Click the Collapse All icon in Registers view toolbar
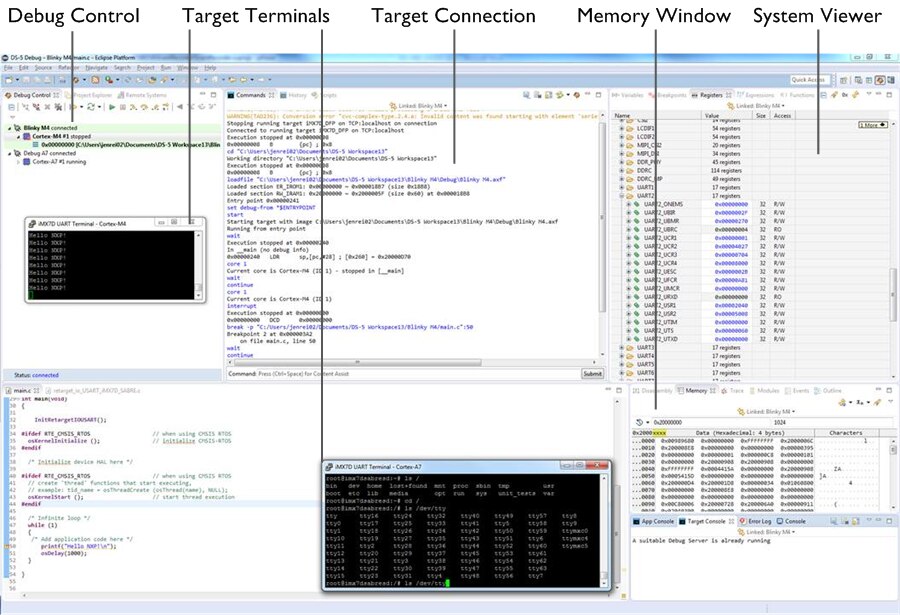 coord(823,95)
